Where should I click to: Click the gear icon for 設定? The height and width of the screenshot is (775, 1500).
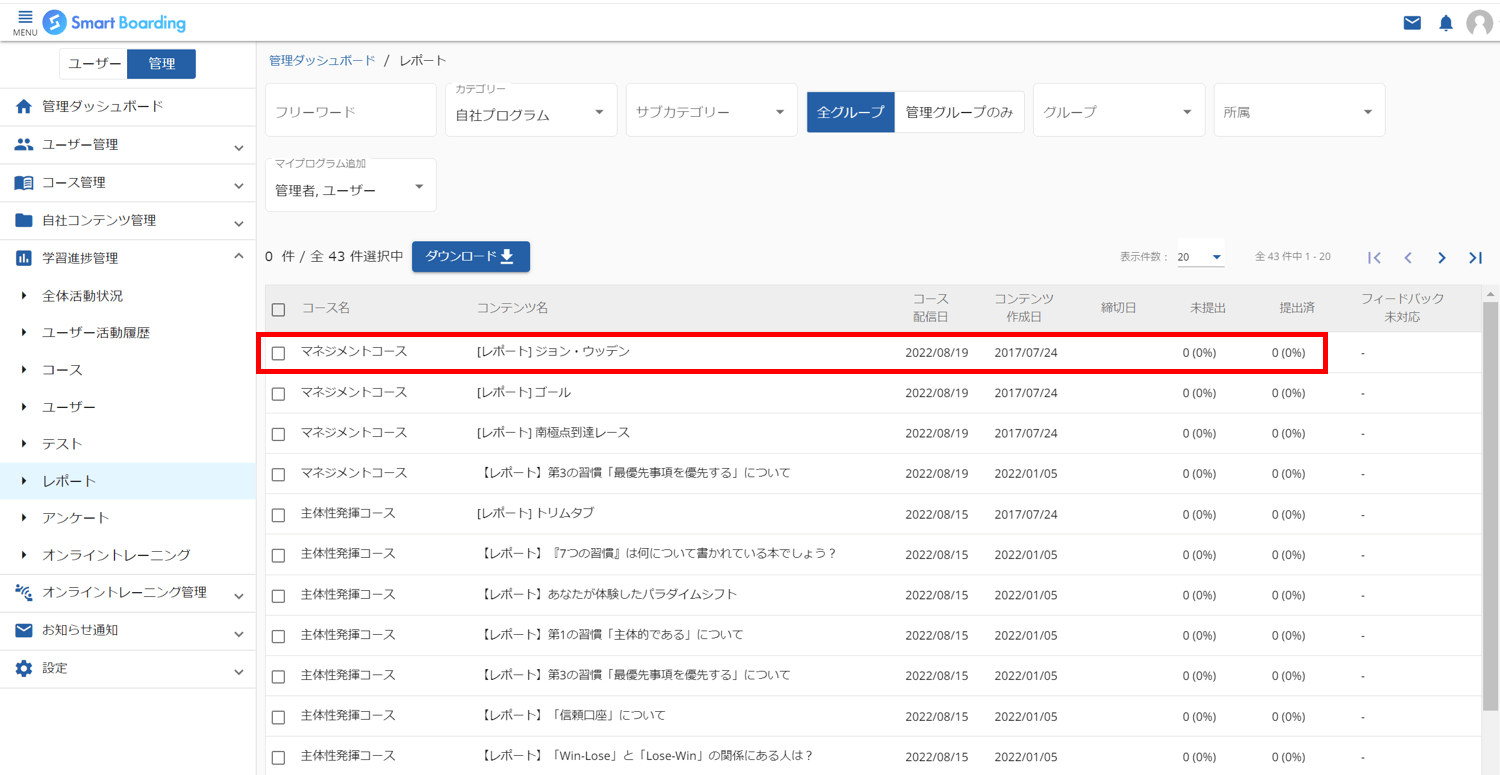(x=24, y=668)
